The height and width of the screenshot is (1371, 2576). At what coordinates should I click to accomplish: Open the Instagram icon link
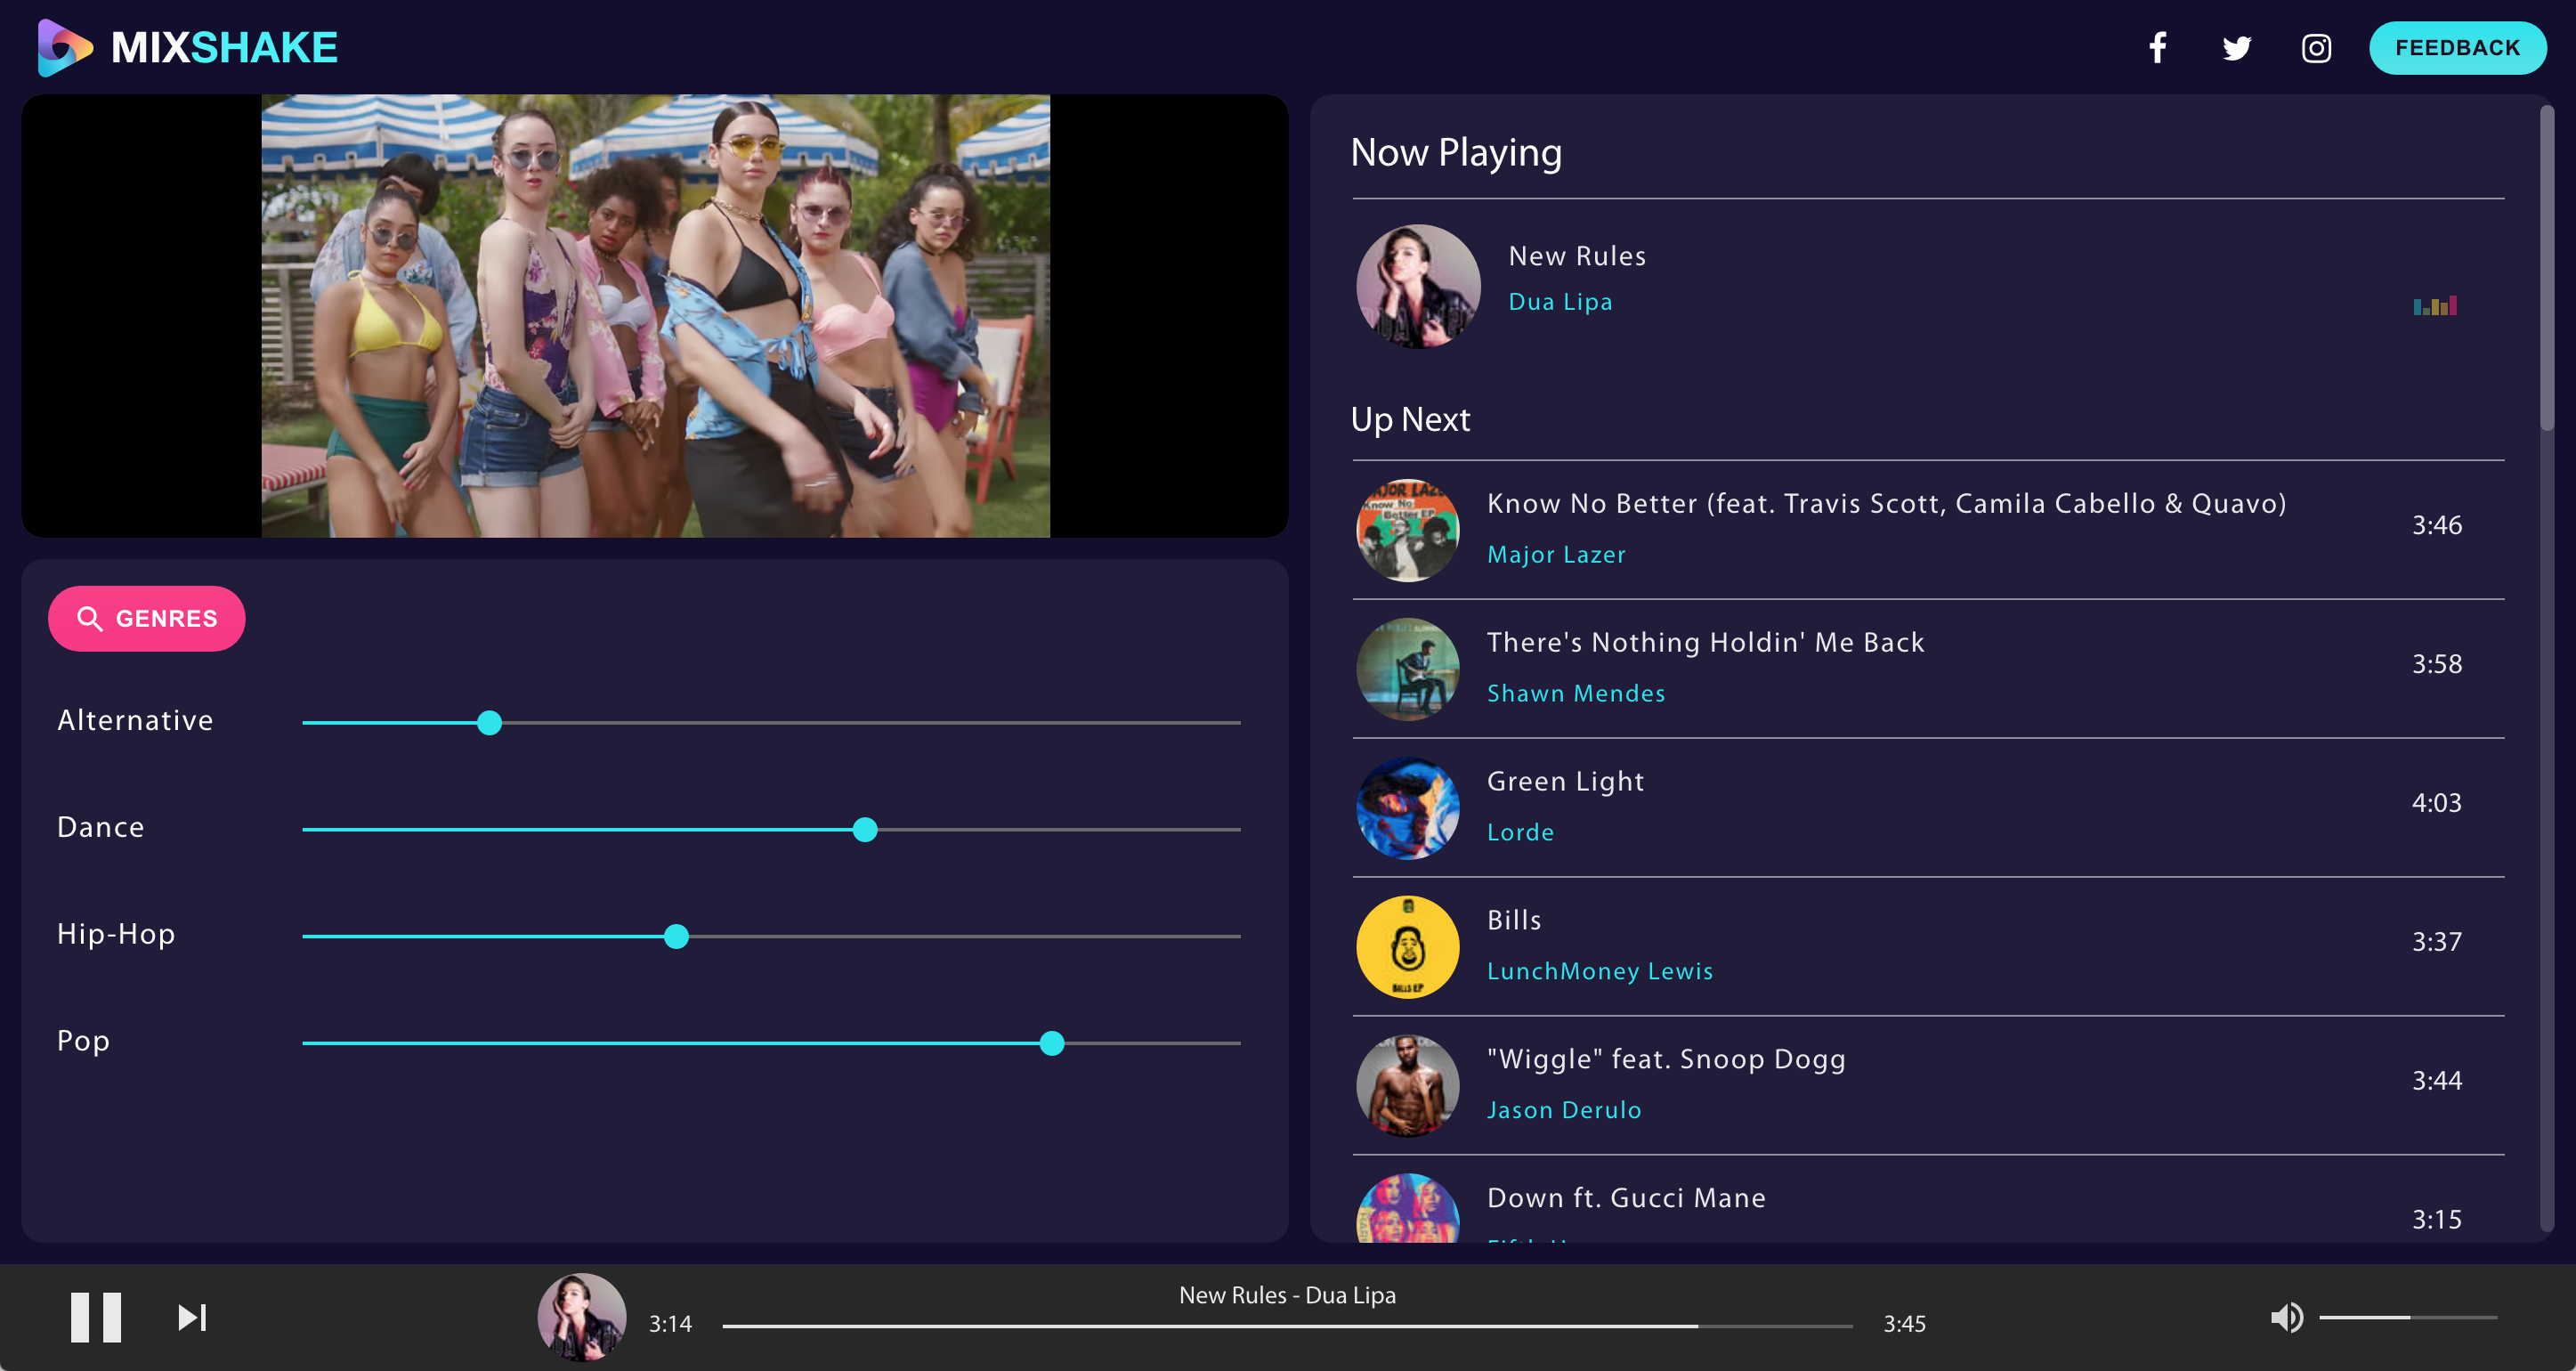point(2316,48)
